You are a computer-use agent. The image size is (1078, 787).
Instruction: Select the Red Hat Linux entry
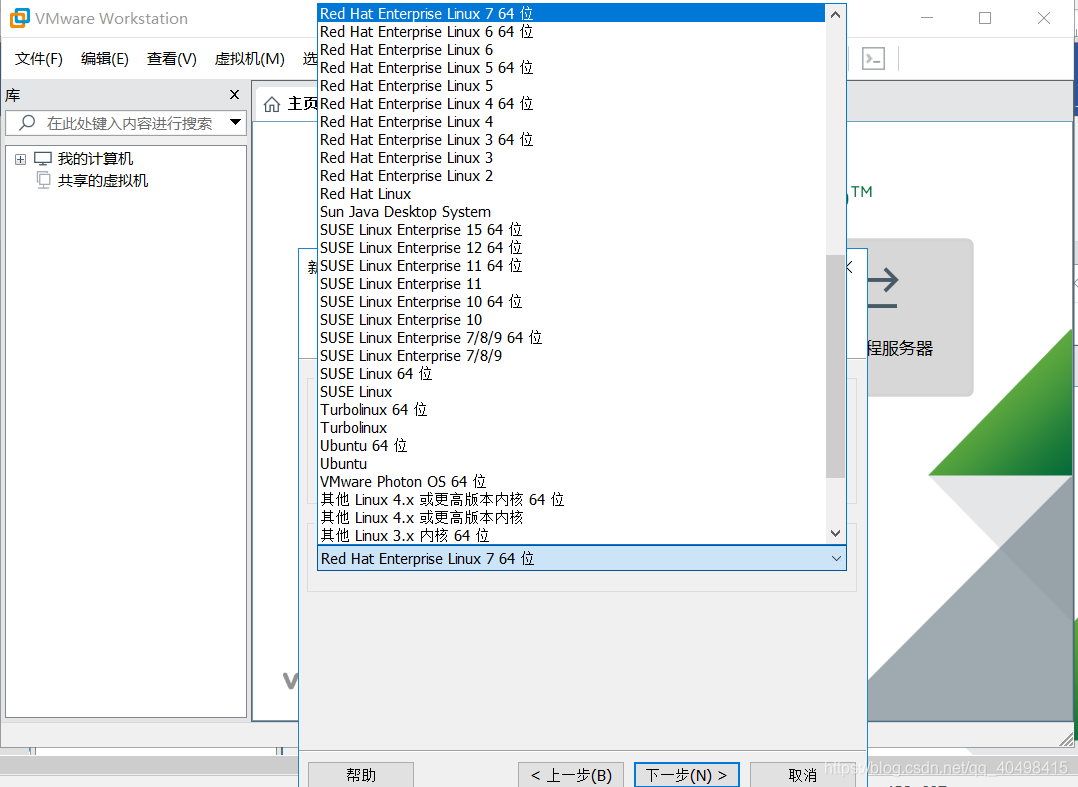[x=571, y=194]
